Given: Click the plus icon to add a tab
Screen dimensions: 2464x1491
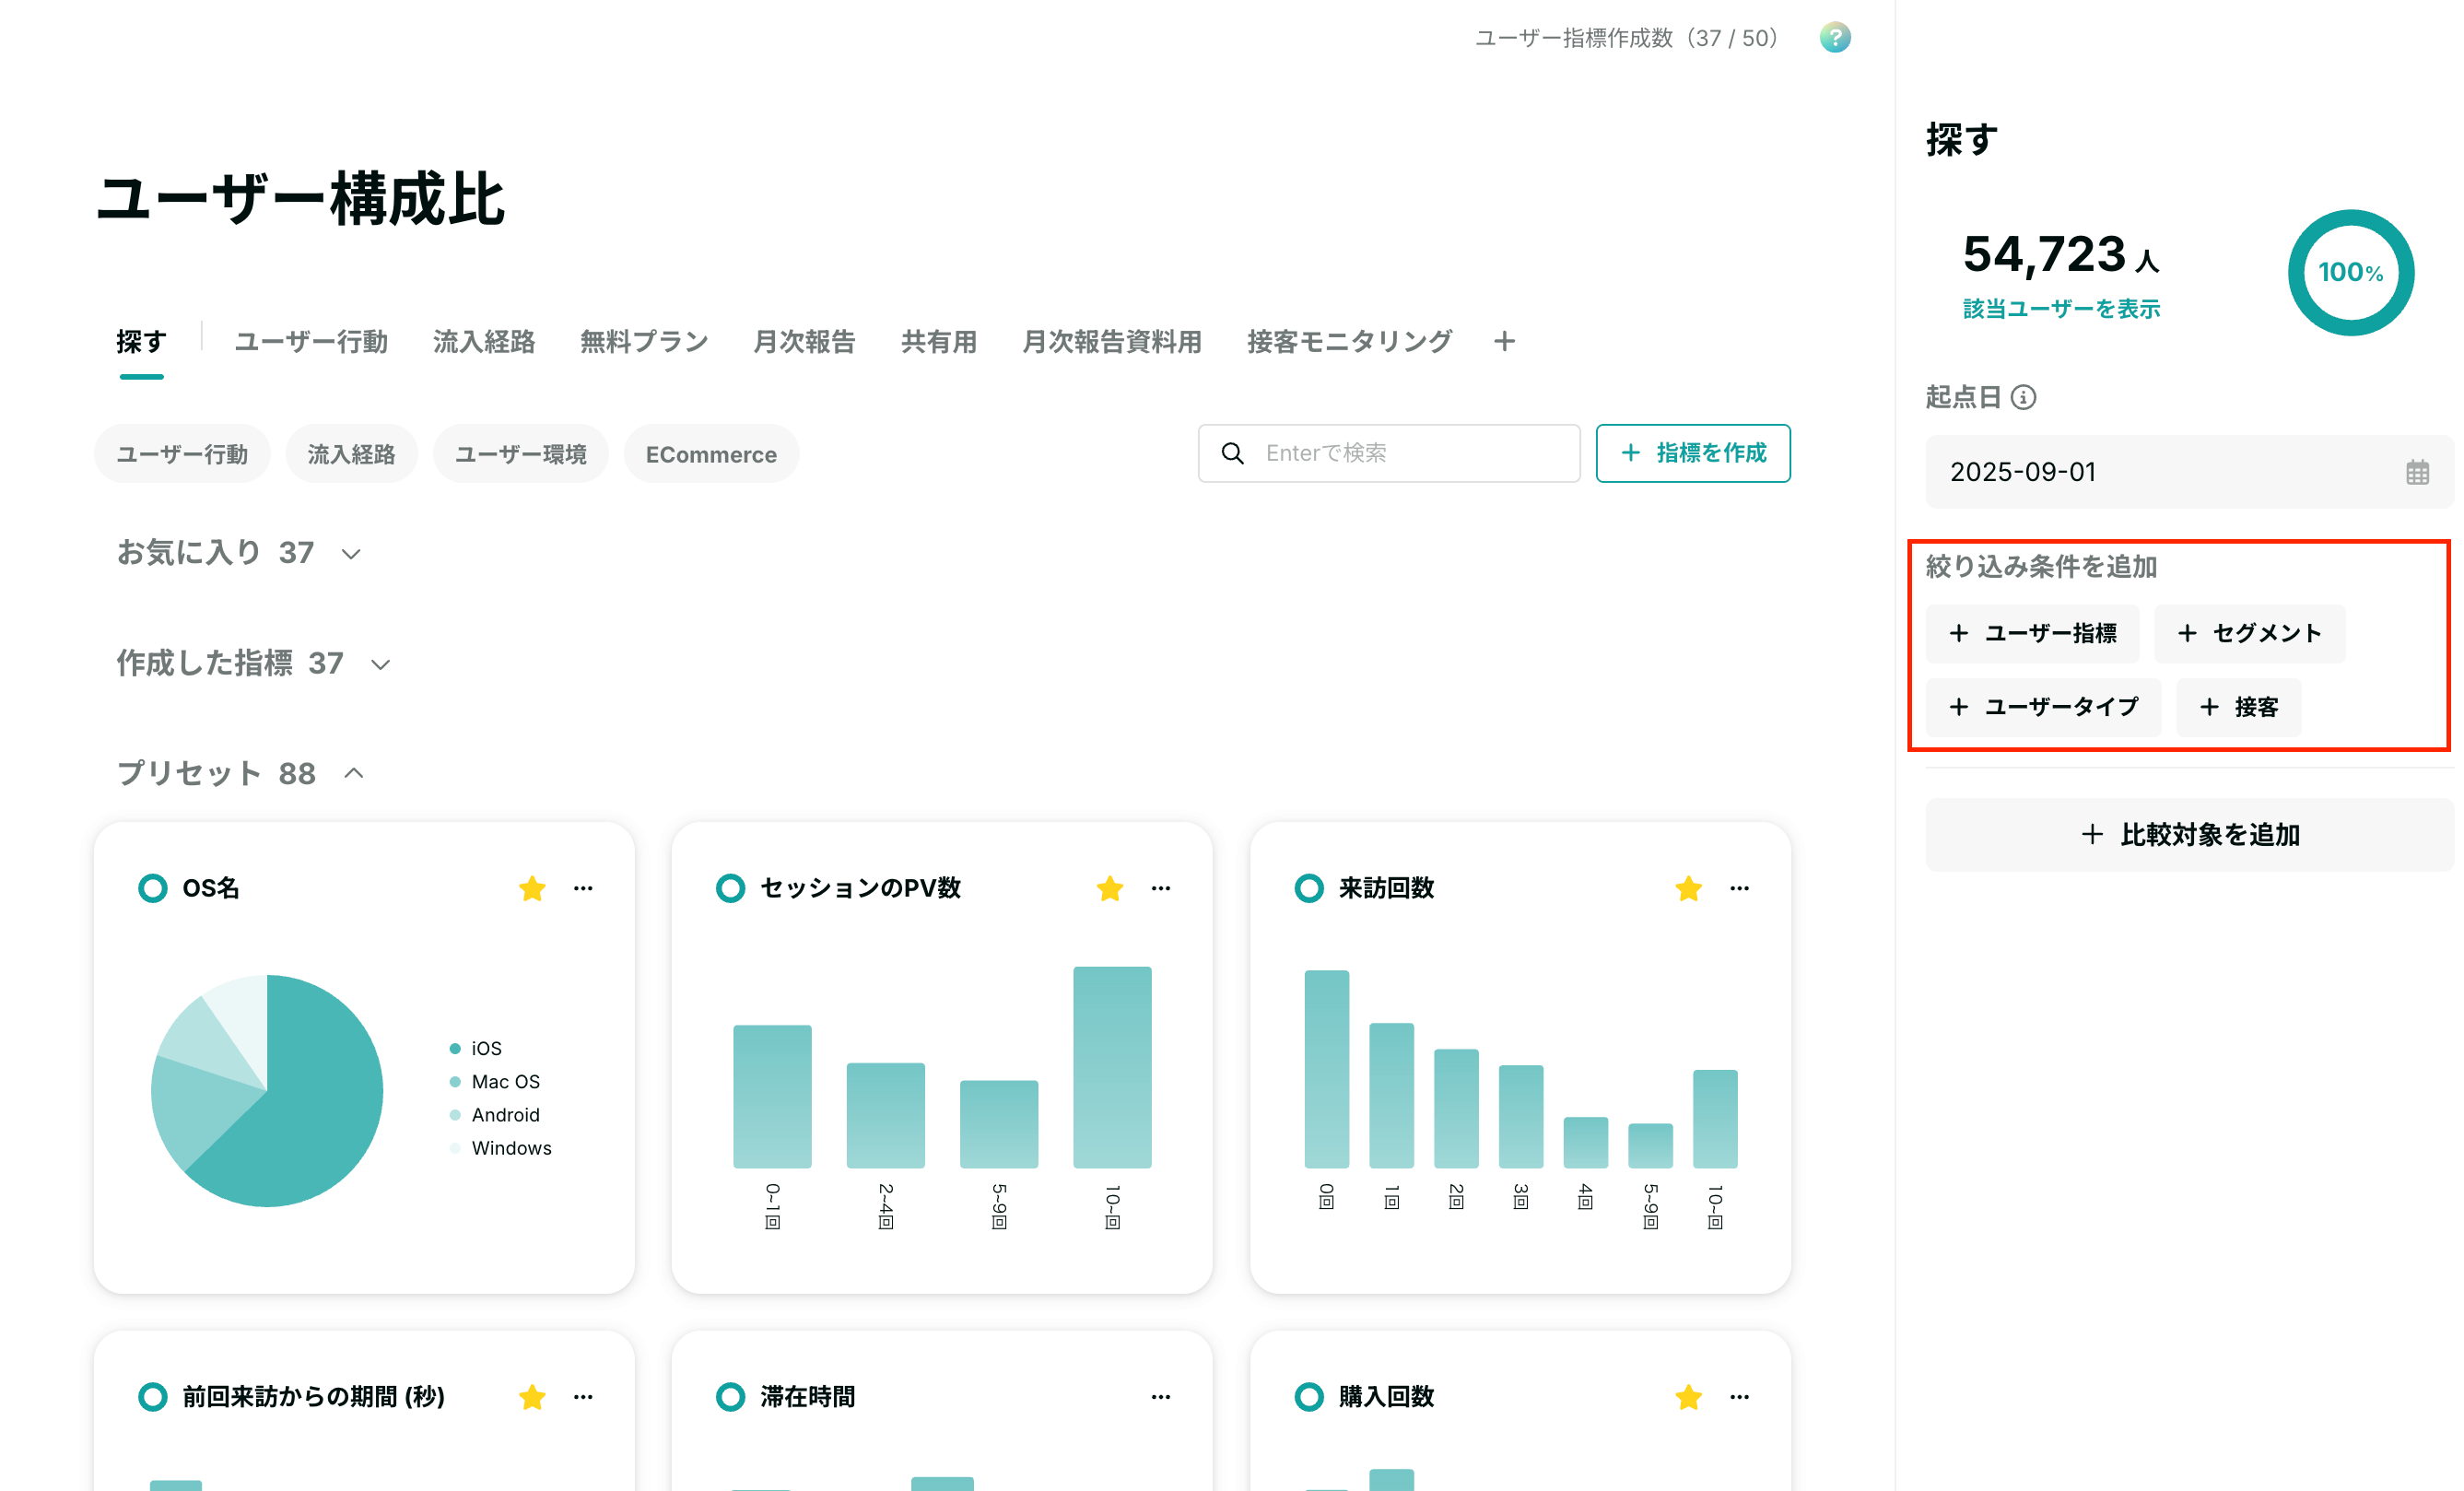Looking at the screenshot, I should (x=1504, y=341).
